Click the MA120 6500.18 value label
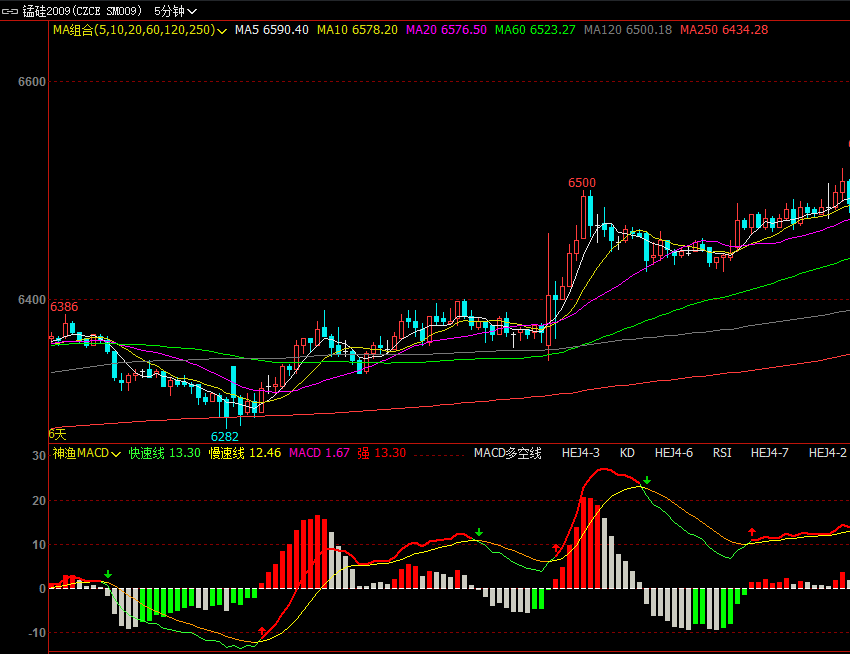Viewport: 850px width, 654px height. [628, 30]
